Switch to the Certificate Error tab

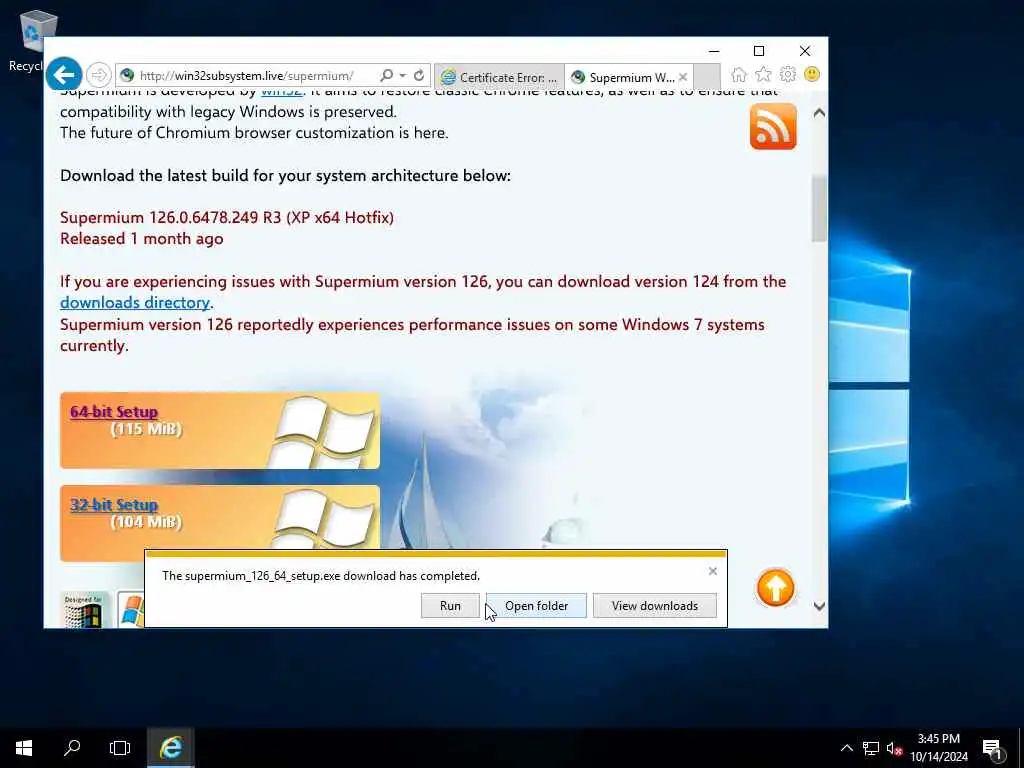[500, 77]
